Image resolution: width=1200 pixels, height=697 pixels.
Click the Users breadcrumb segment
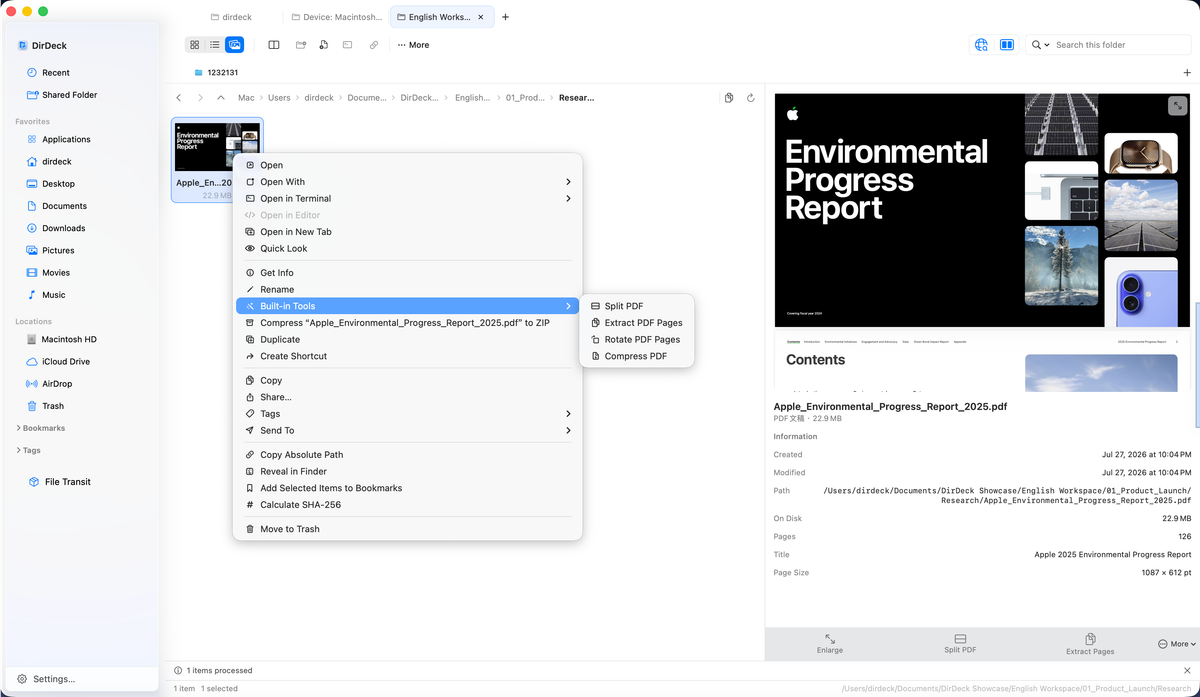279,98
